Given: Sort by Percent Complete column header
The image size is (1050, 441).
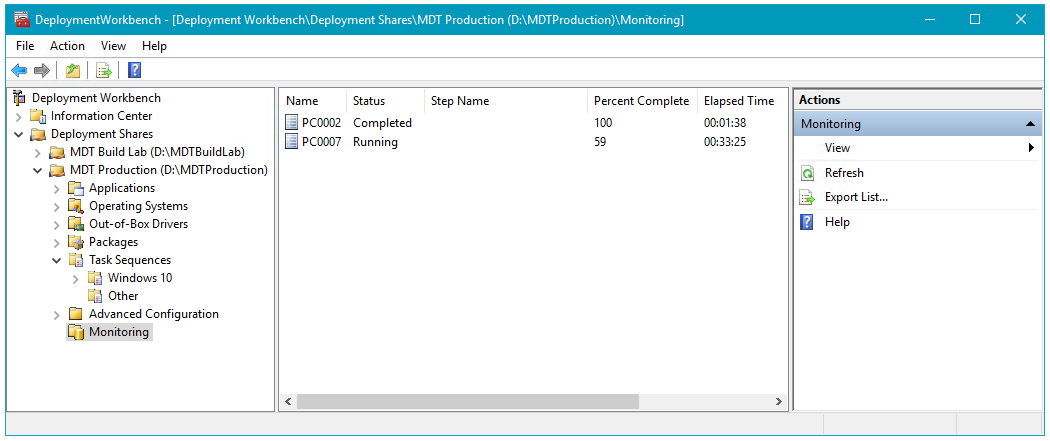Looking at the screenshot, I should 641,101.
